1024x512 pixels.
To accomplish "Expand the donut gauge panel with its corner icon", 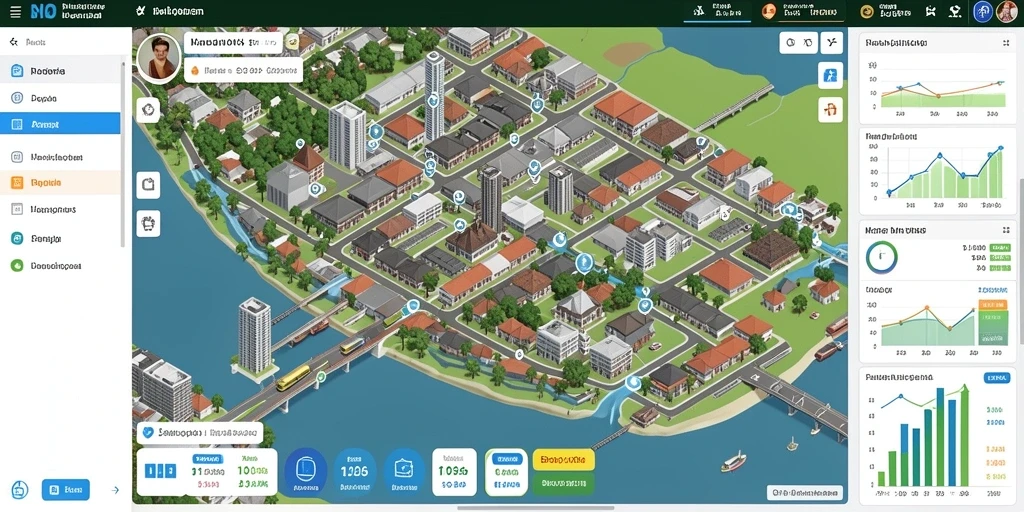I will coord(1006,230).
